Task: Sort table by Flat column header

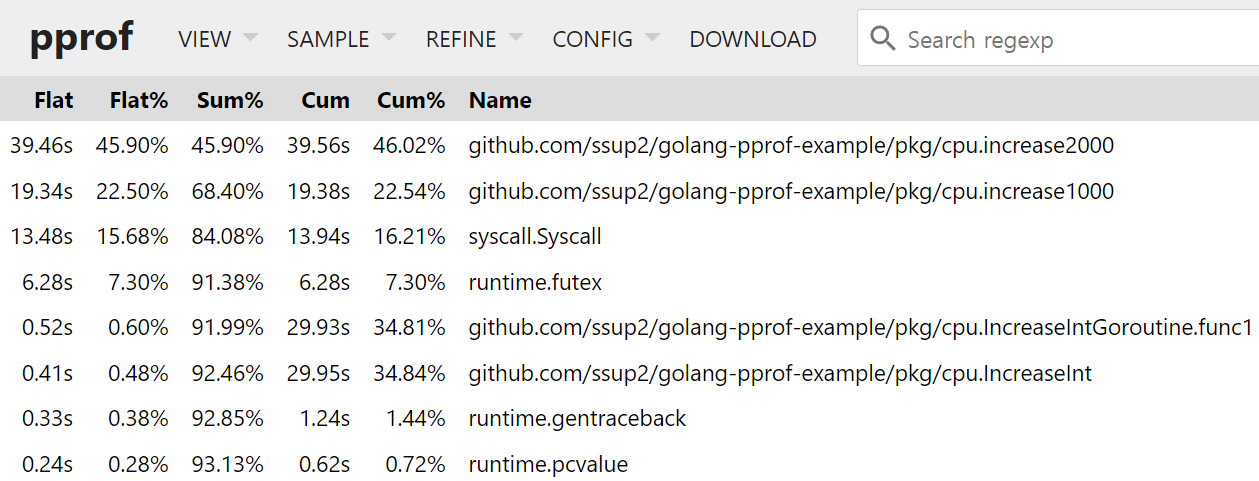Action: (x=54, y=100)
